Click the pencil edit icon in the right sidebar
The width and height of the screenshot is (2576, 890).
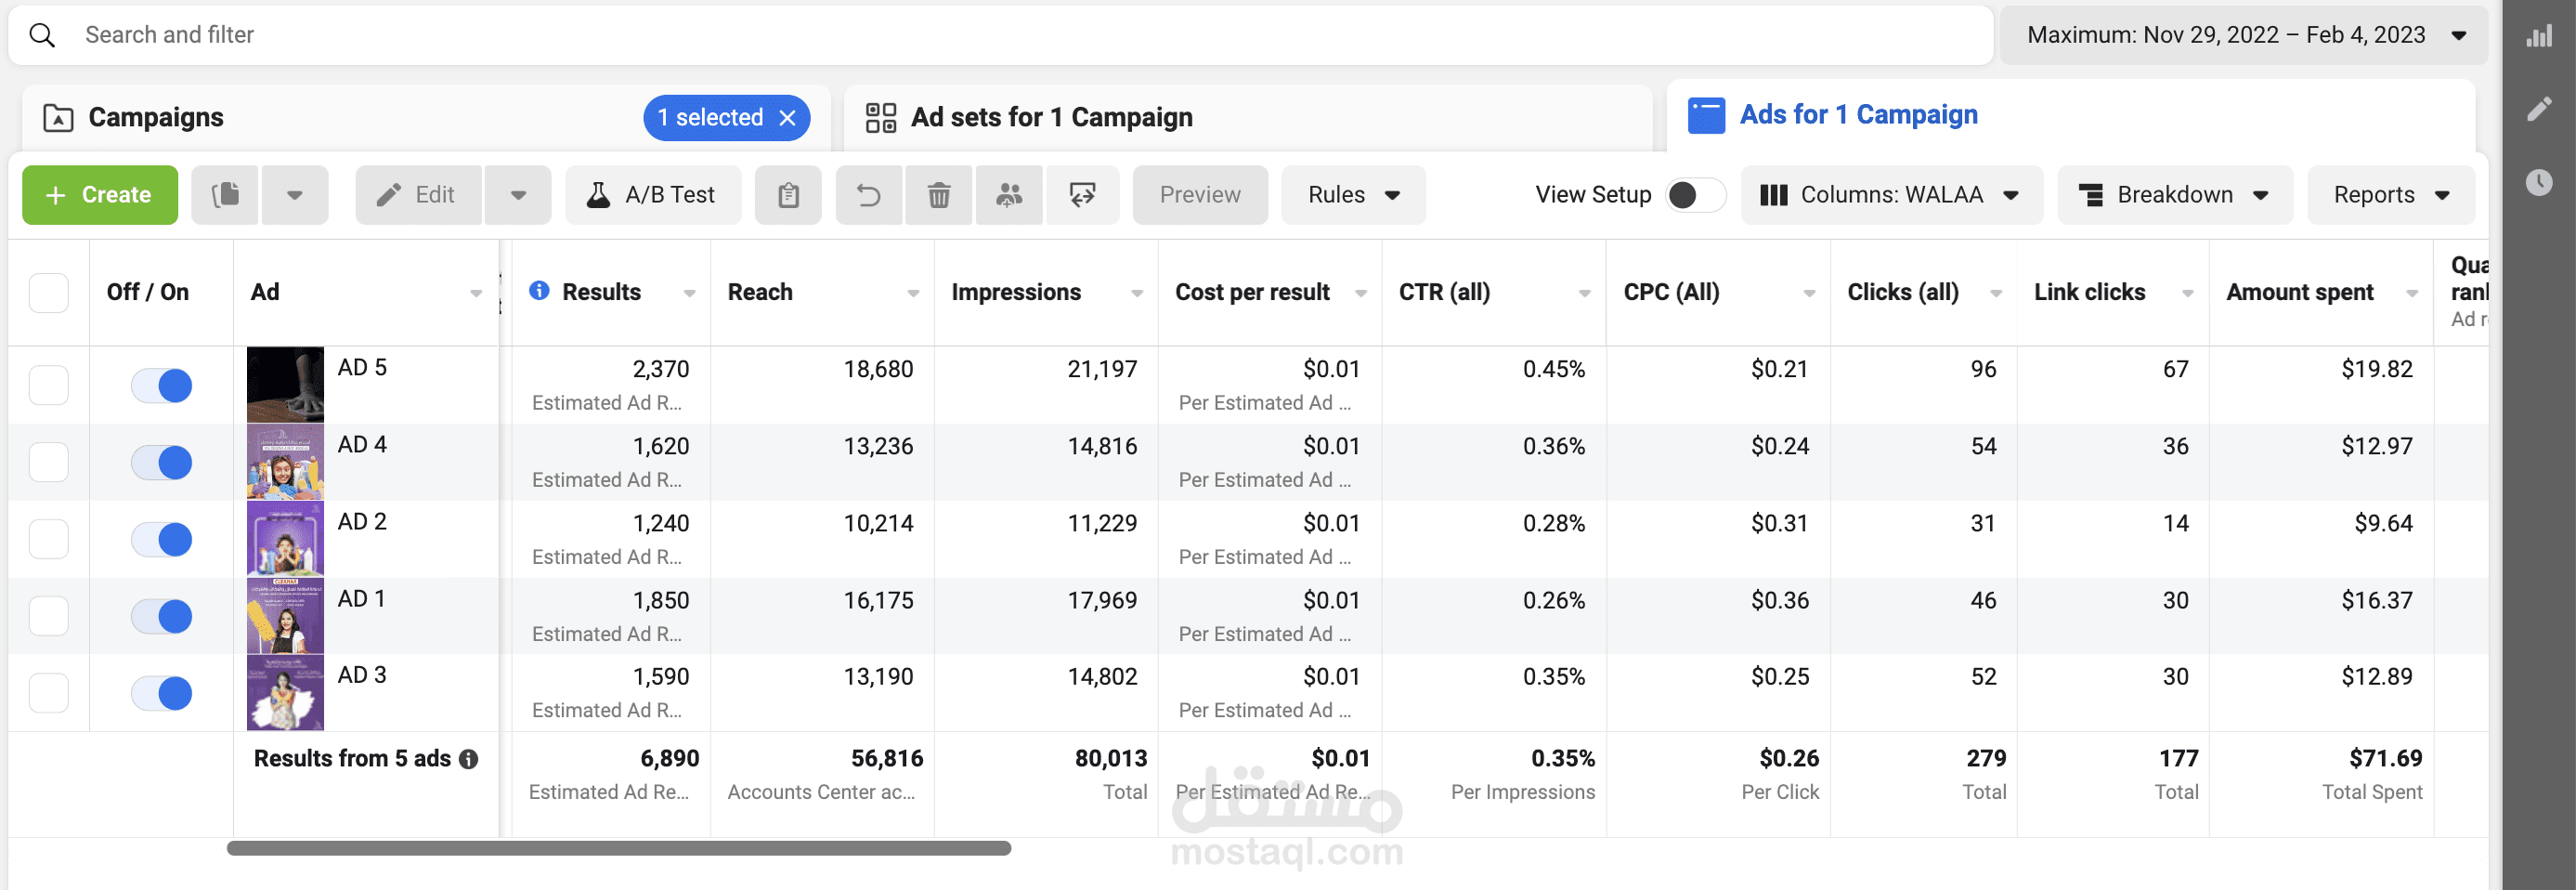(2538, 109)
